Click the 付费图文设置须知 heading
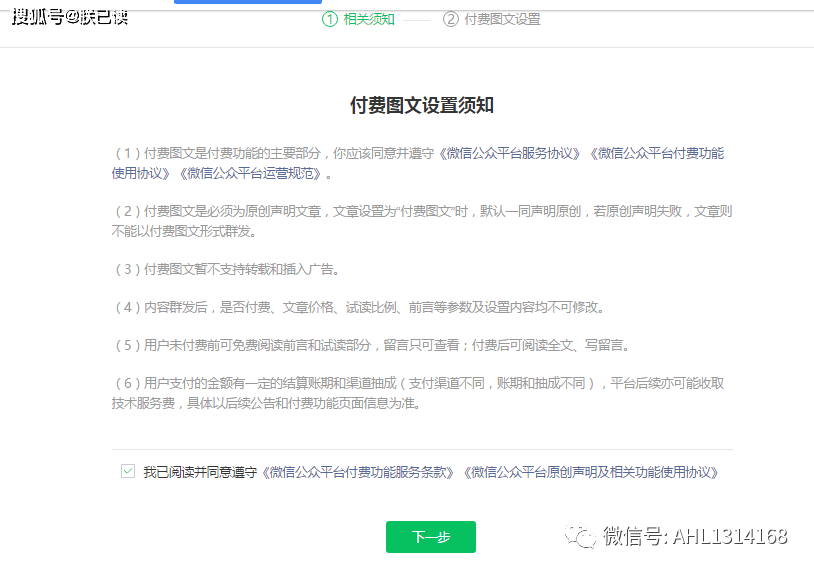The width and height of the screenshot is (814, 572). [x=421, y=106]
